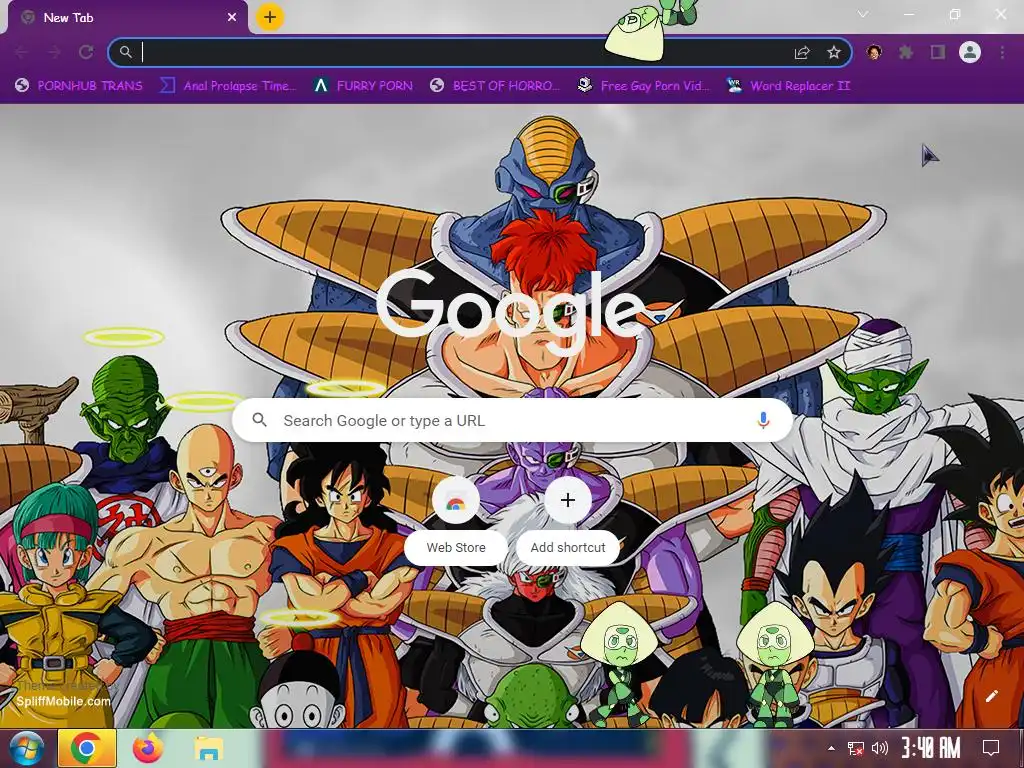The image size is (1024, 768).
Task: Click the Search Google or type a URL box
Action: 513,421
